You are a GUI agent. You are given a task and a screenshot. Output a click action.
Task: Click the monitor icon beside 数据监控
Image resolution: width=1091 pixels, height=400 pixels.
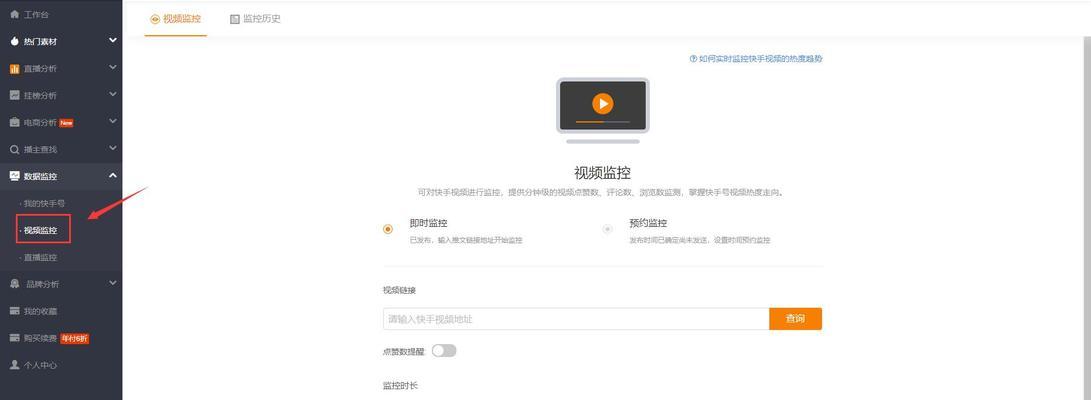pyautogui.click(x=15, y=176)
